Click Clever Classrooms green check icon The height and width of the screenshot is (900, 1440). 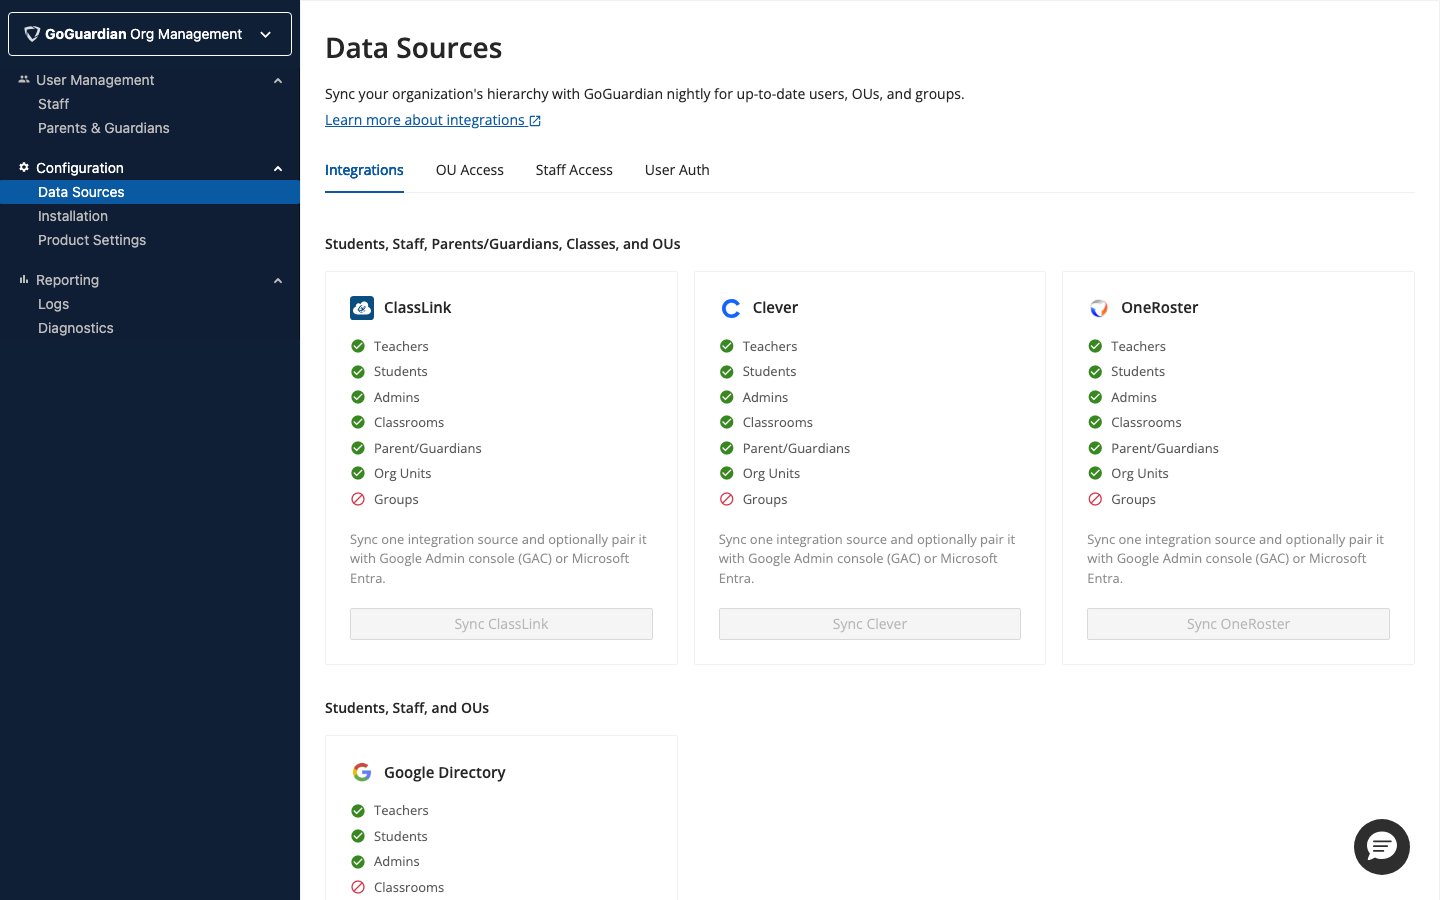point(727,422)
